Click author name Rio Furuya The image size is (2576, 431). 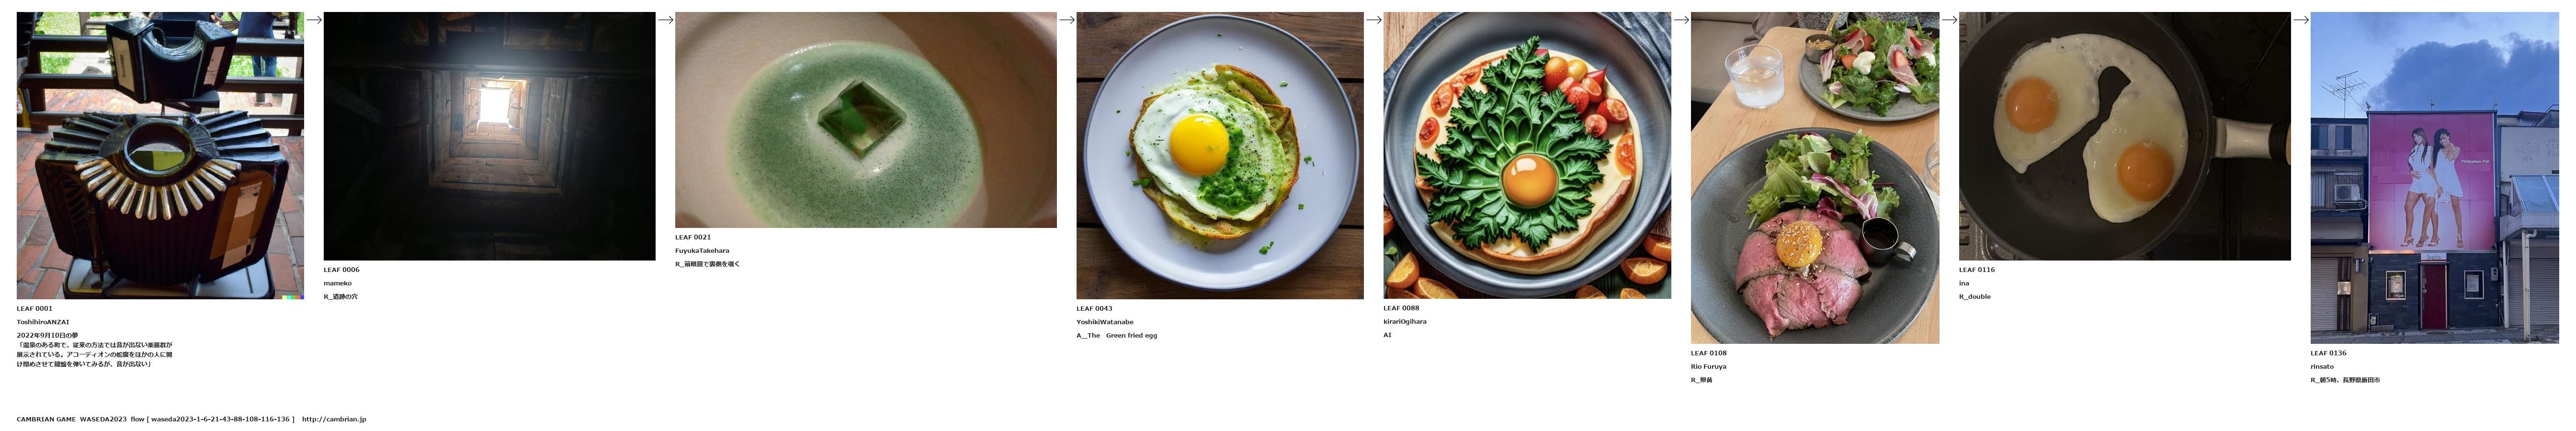click(x=1708, y=366)
